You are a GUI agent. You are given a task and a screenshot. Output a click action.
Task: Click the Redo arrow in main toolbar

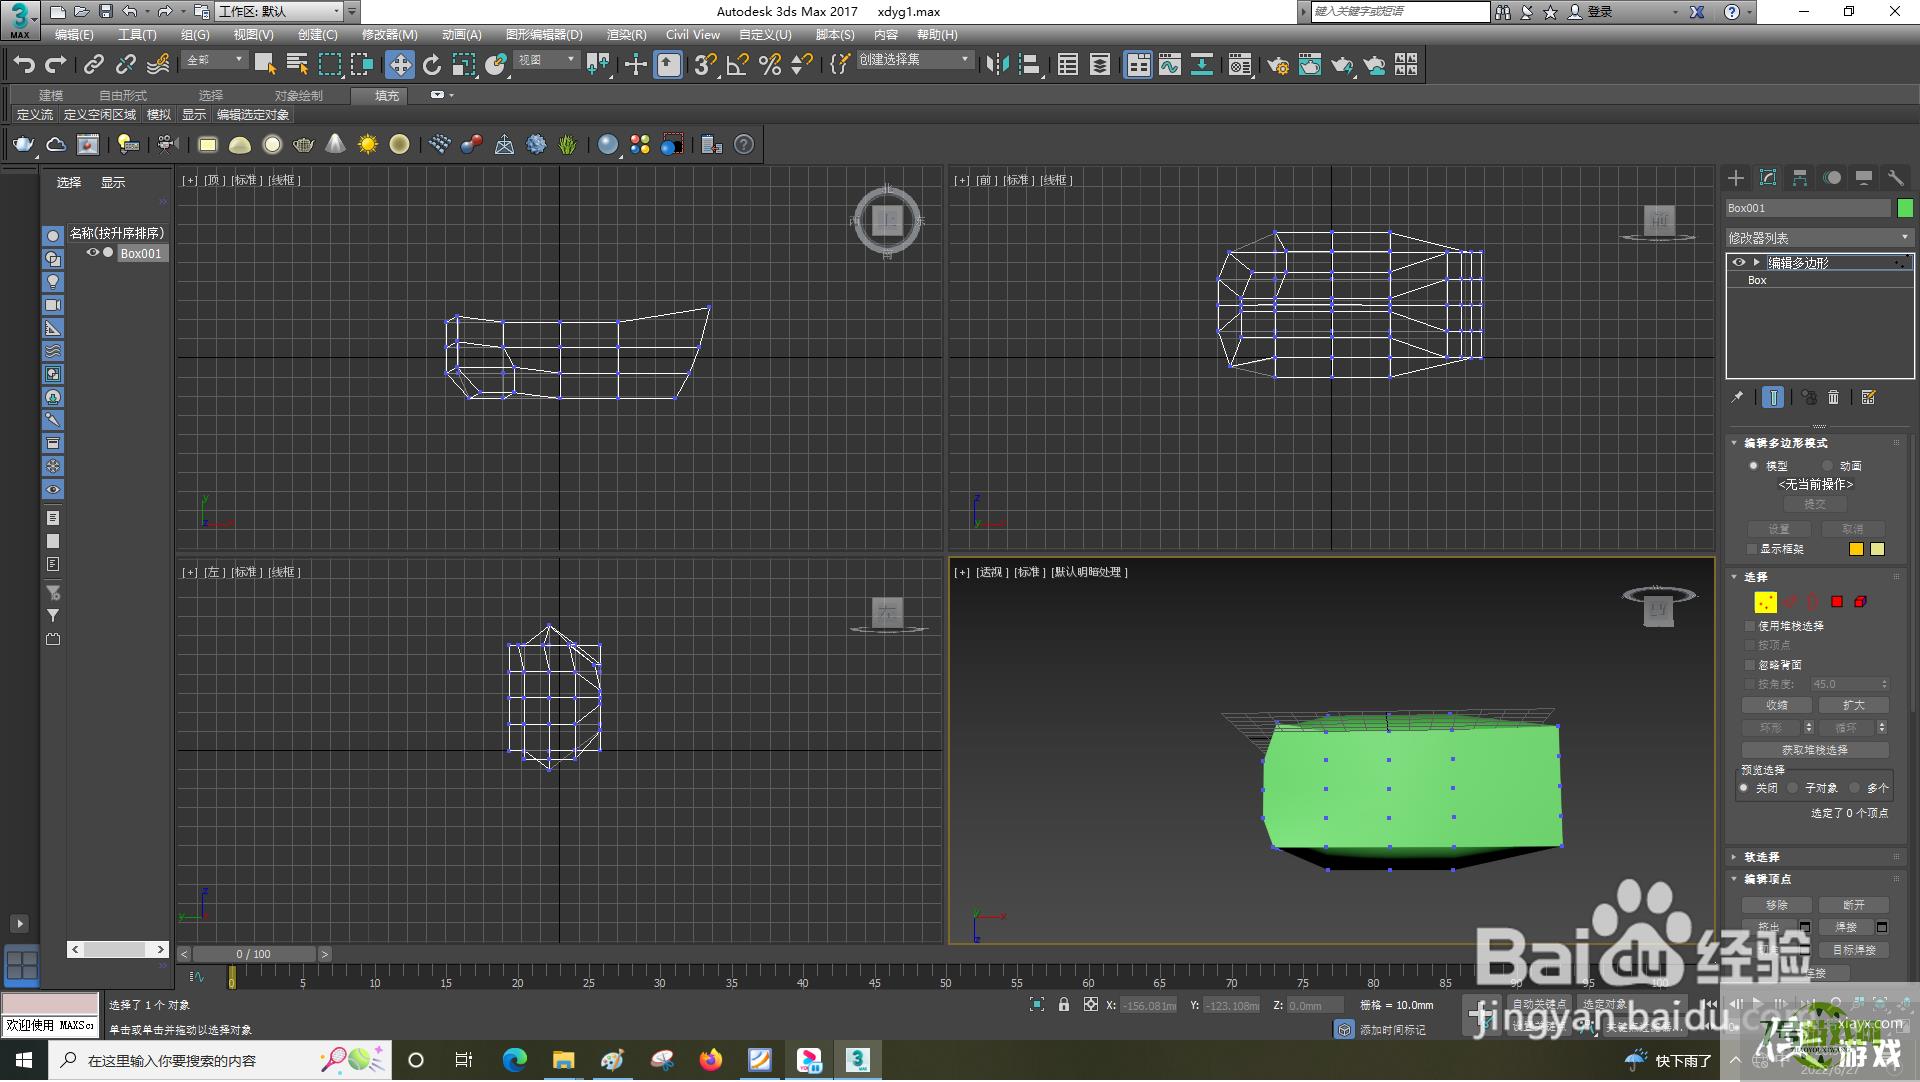point(56,65)
